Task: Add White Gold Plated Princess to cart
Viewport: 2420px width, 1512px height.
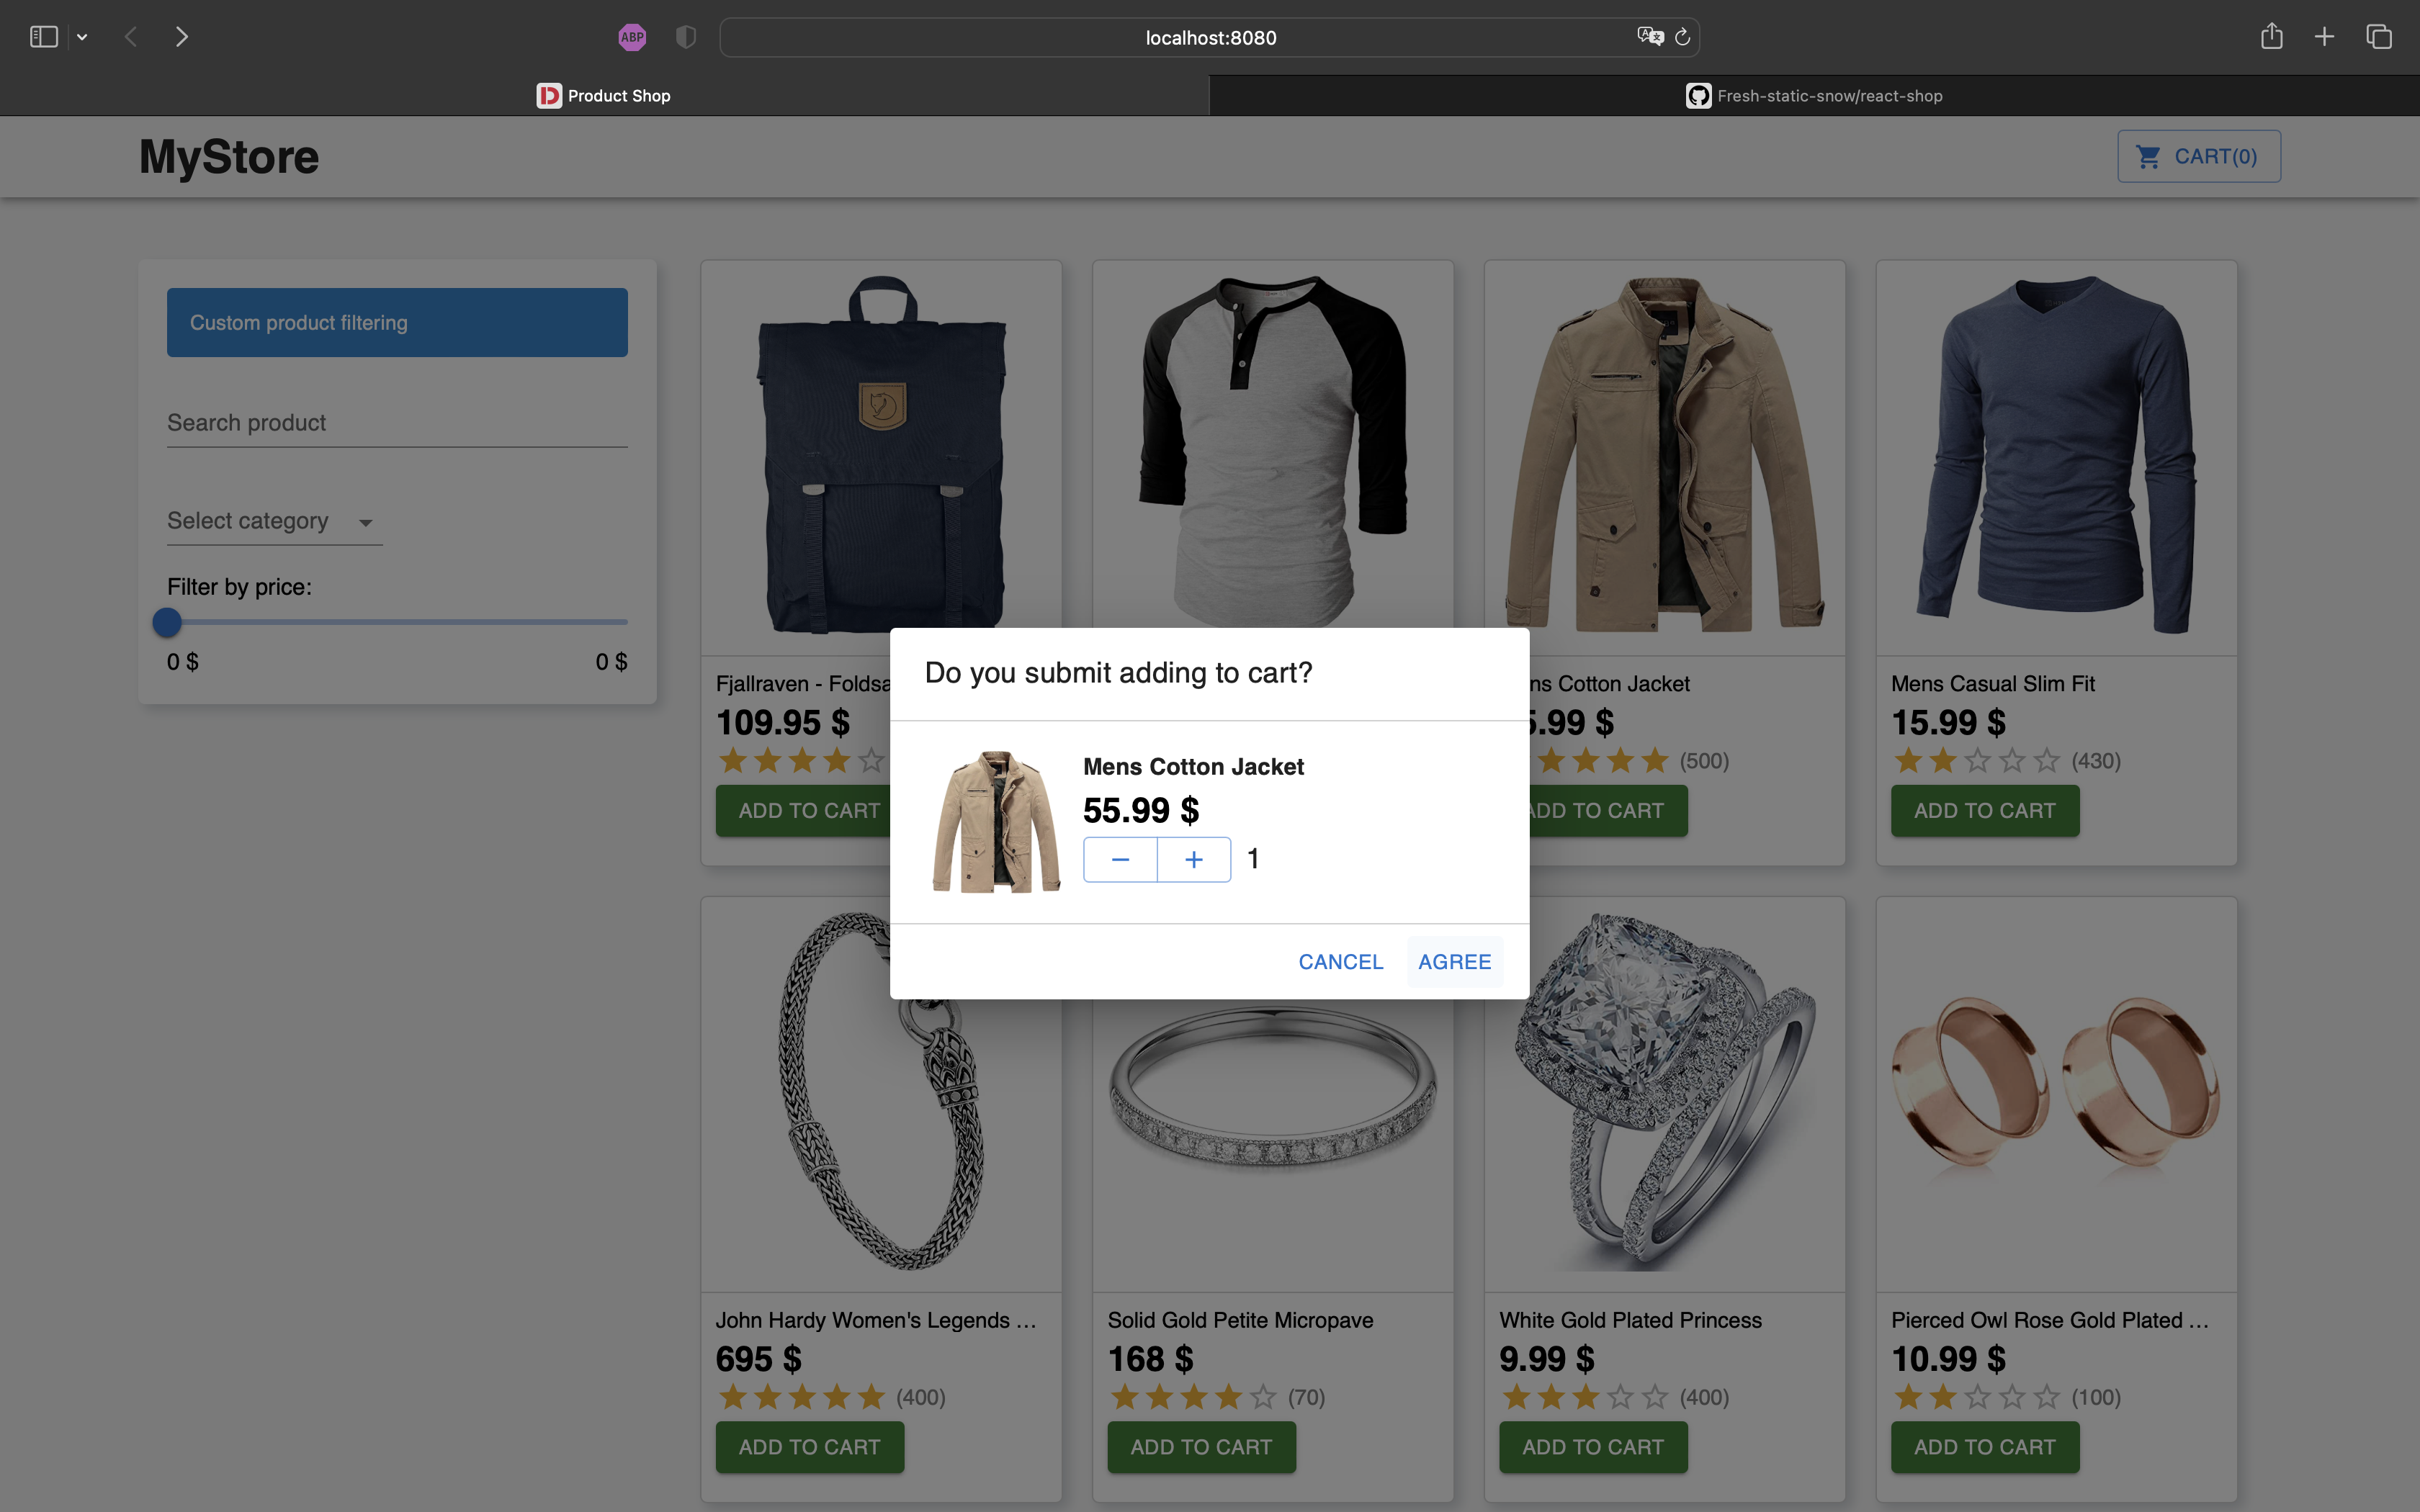Action: tap(1593, 1447)
